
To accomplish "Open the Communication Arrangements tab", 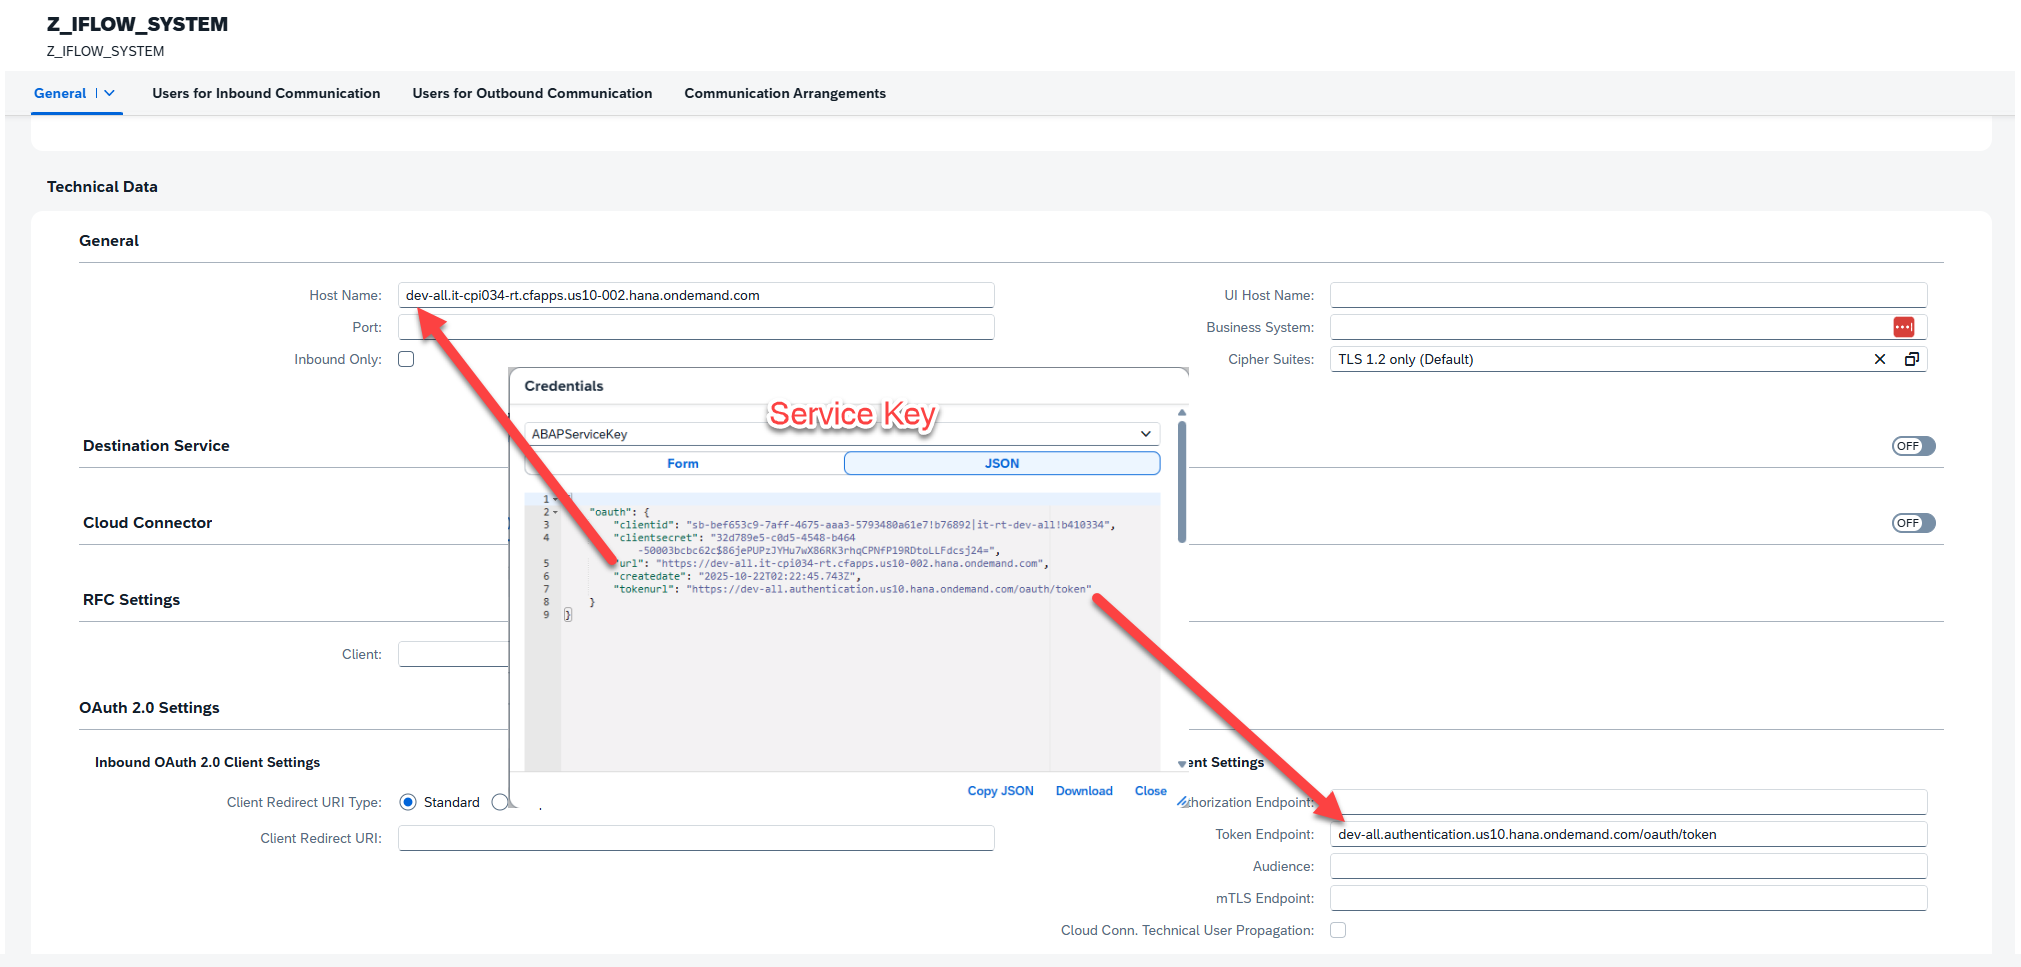I will (784, 93).
